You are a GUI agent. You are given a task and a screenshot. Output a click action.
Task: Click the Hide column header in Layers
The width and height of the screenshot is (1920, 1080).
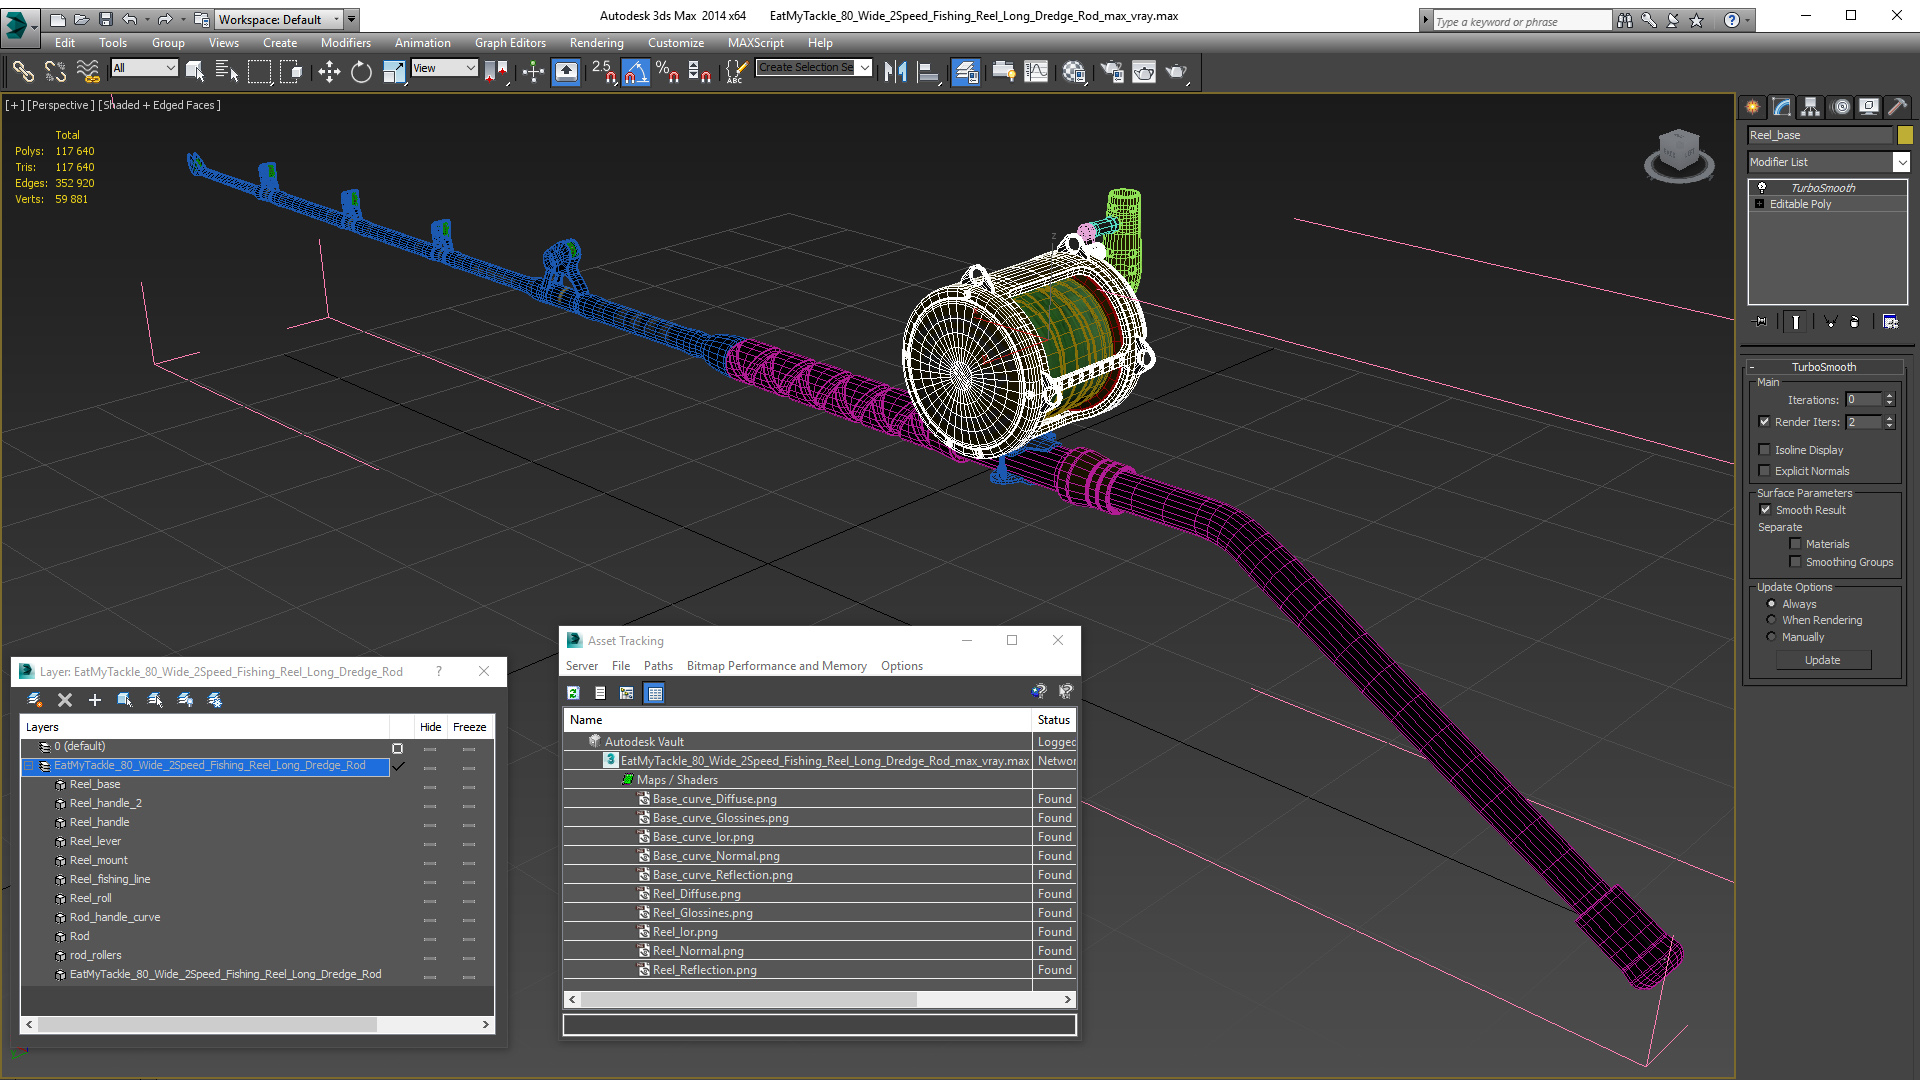tap(430, 727)
